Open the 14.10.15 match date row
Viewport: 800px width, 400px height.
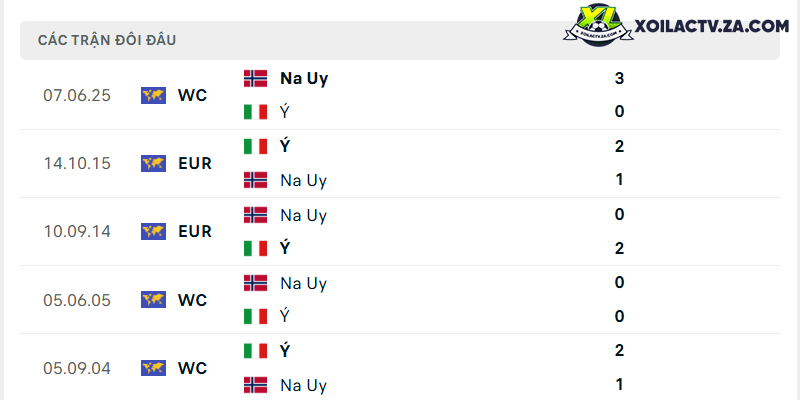tap(399, 163)
